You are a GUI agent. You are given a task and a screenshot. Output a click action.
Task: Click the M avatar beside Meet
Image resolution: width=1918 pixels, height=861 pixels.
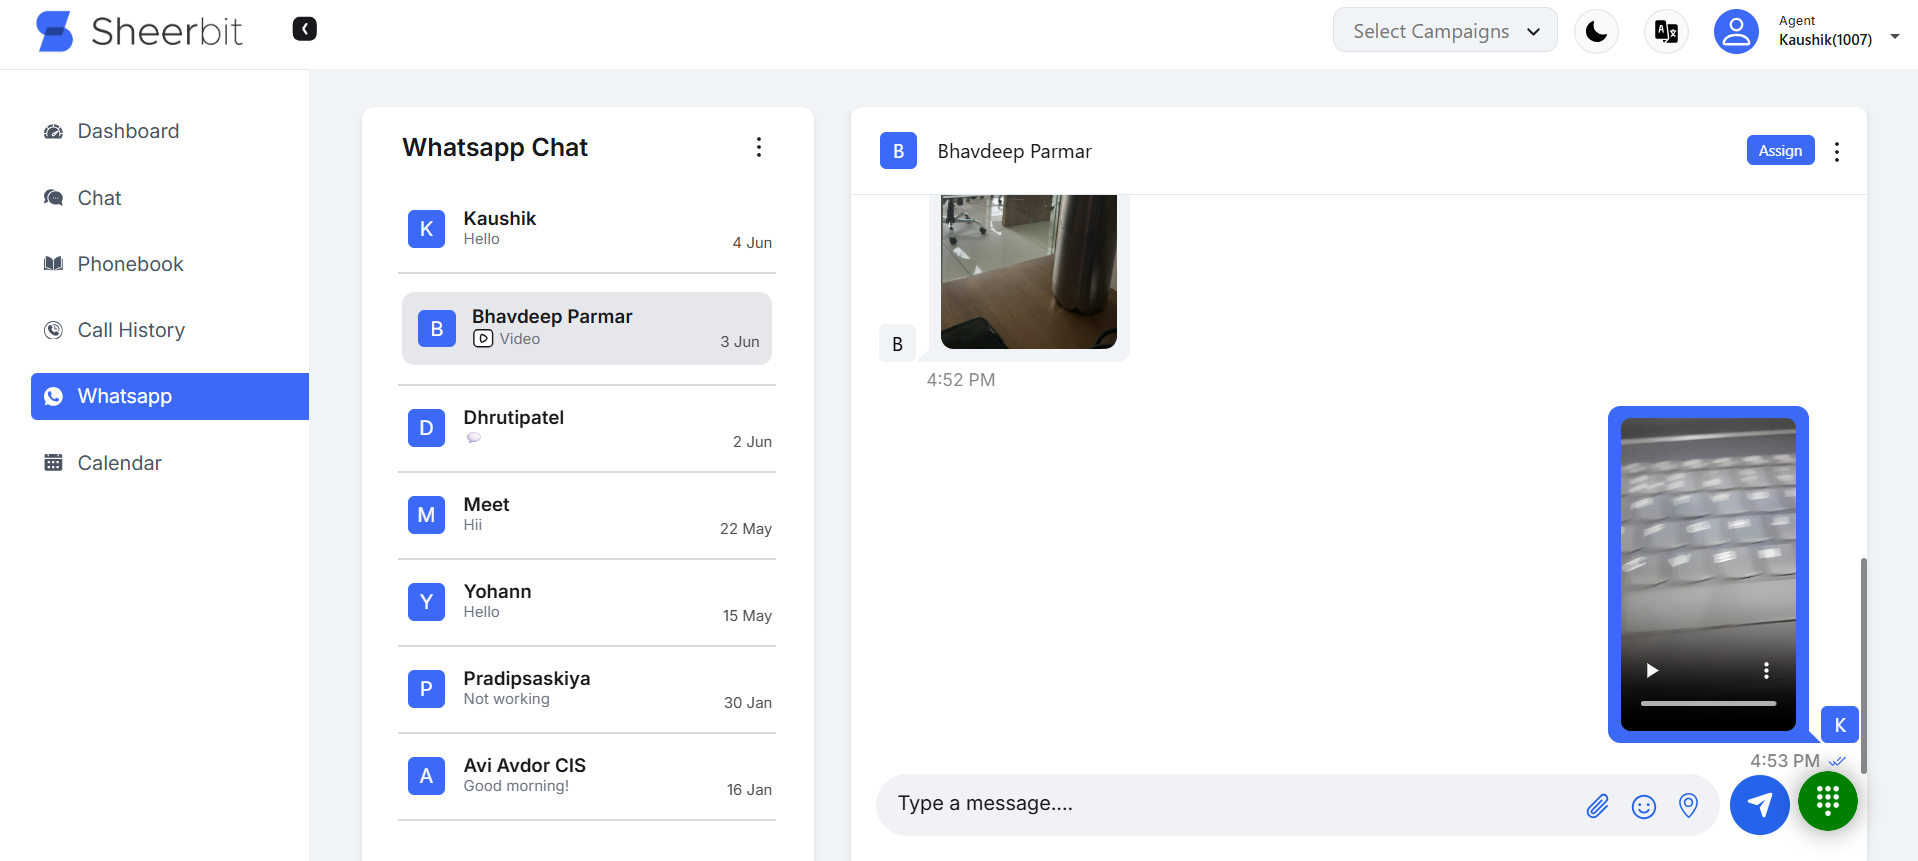pyautogui.click(x=426, y=515)
